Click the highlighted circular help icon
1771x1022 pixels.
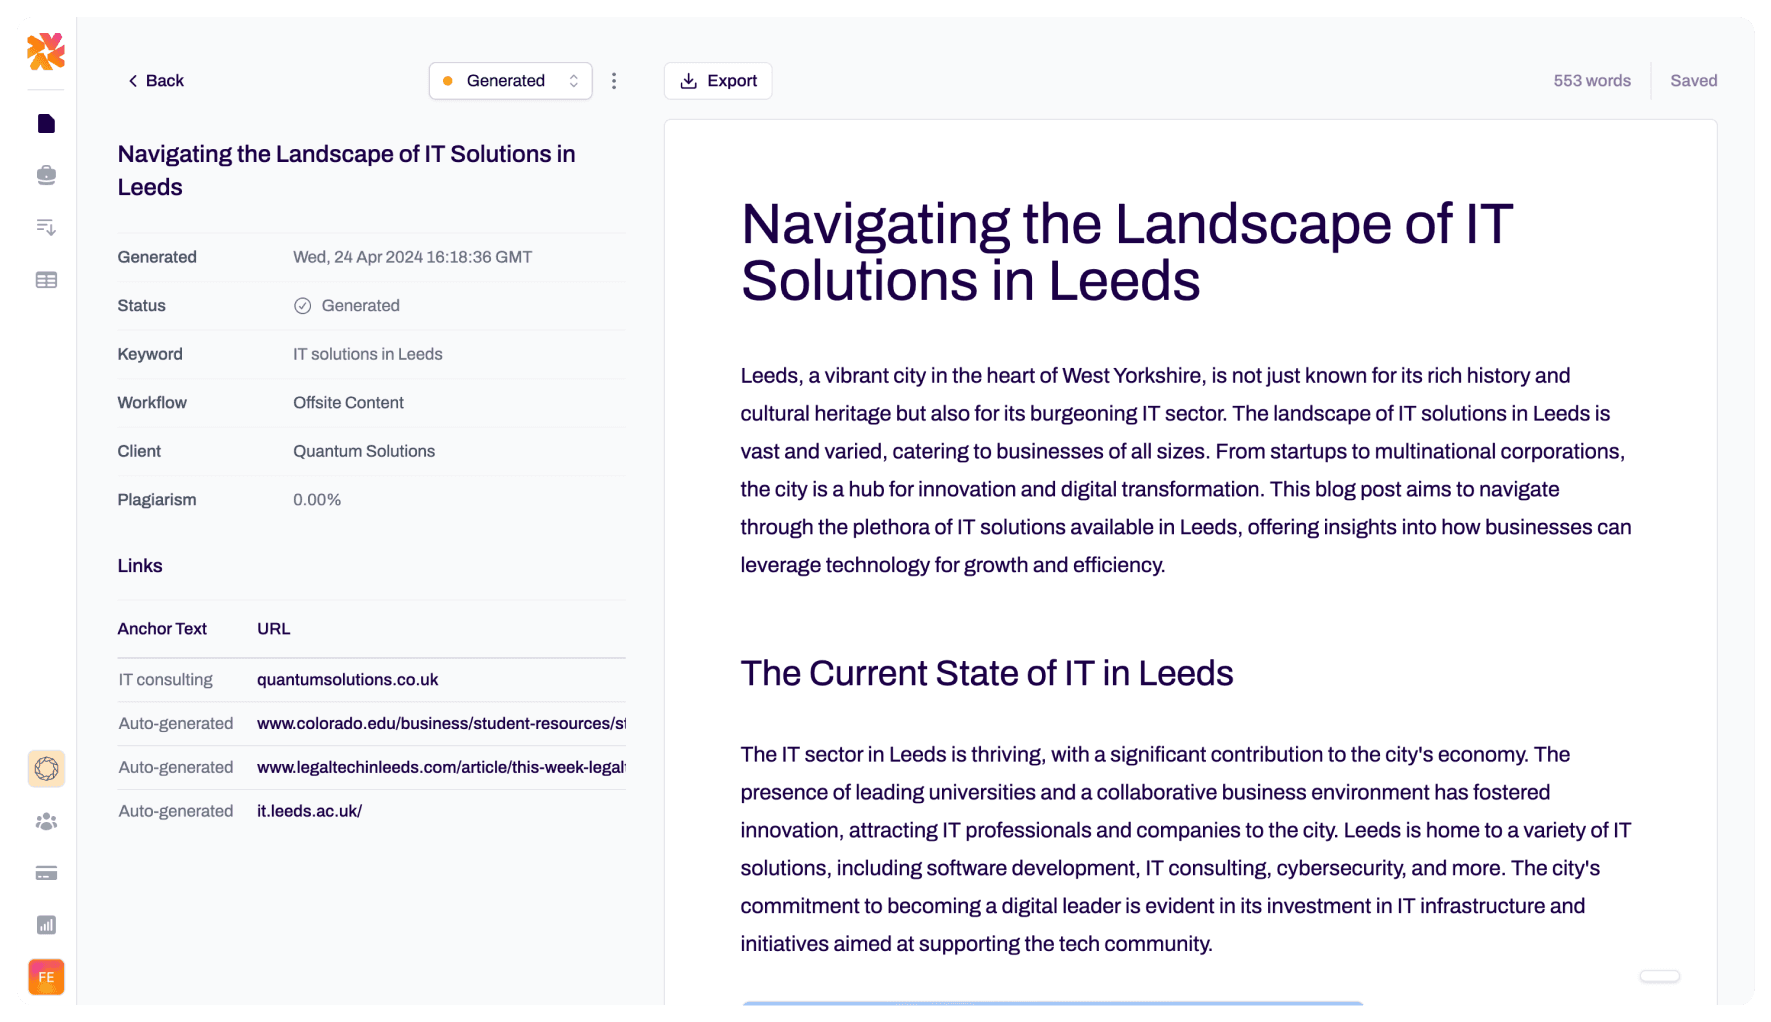point(46,769)
